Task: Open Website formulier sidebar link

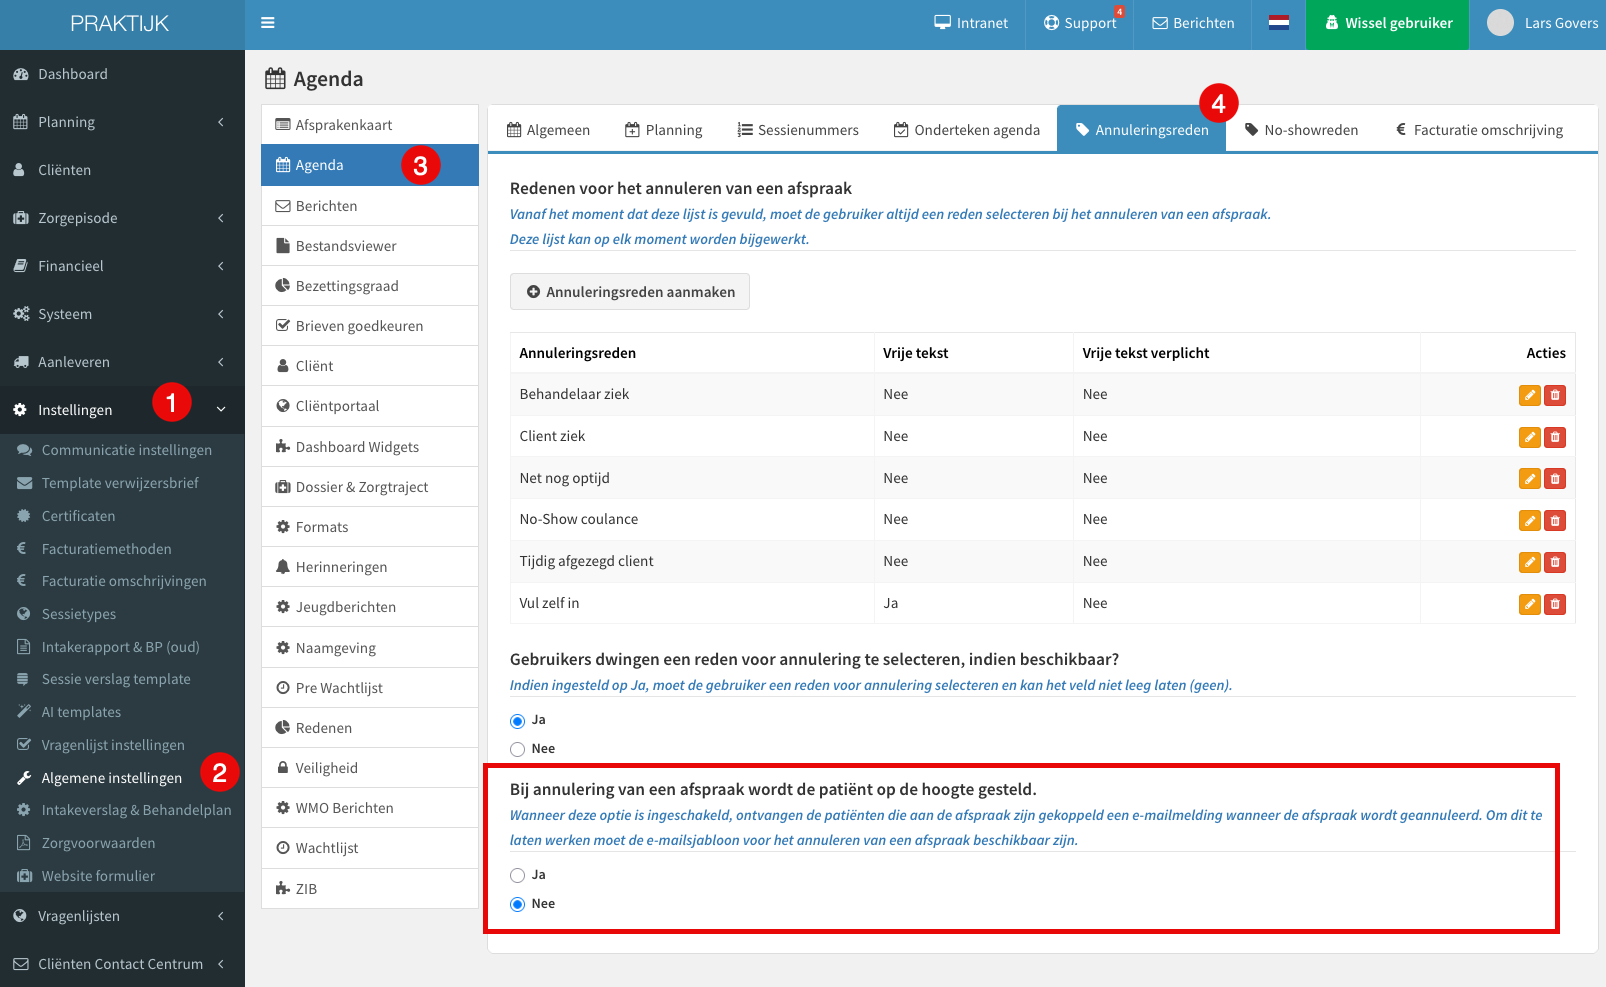Action: pos(122,876)
